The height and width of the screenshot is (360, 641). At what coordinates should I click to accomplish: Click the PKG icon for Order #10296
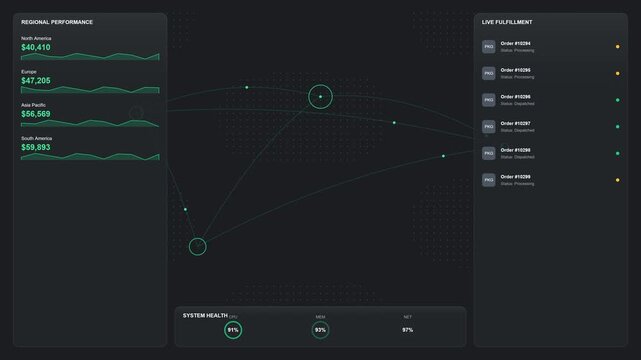coord(489,100)
